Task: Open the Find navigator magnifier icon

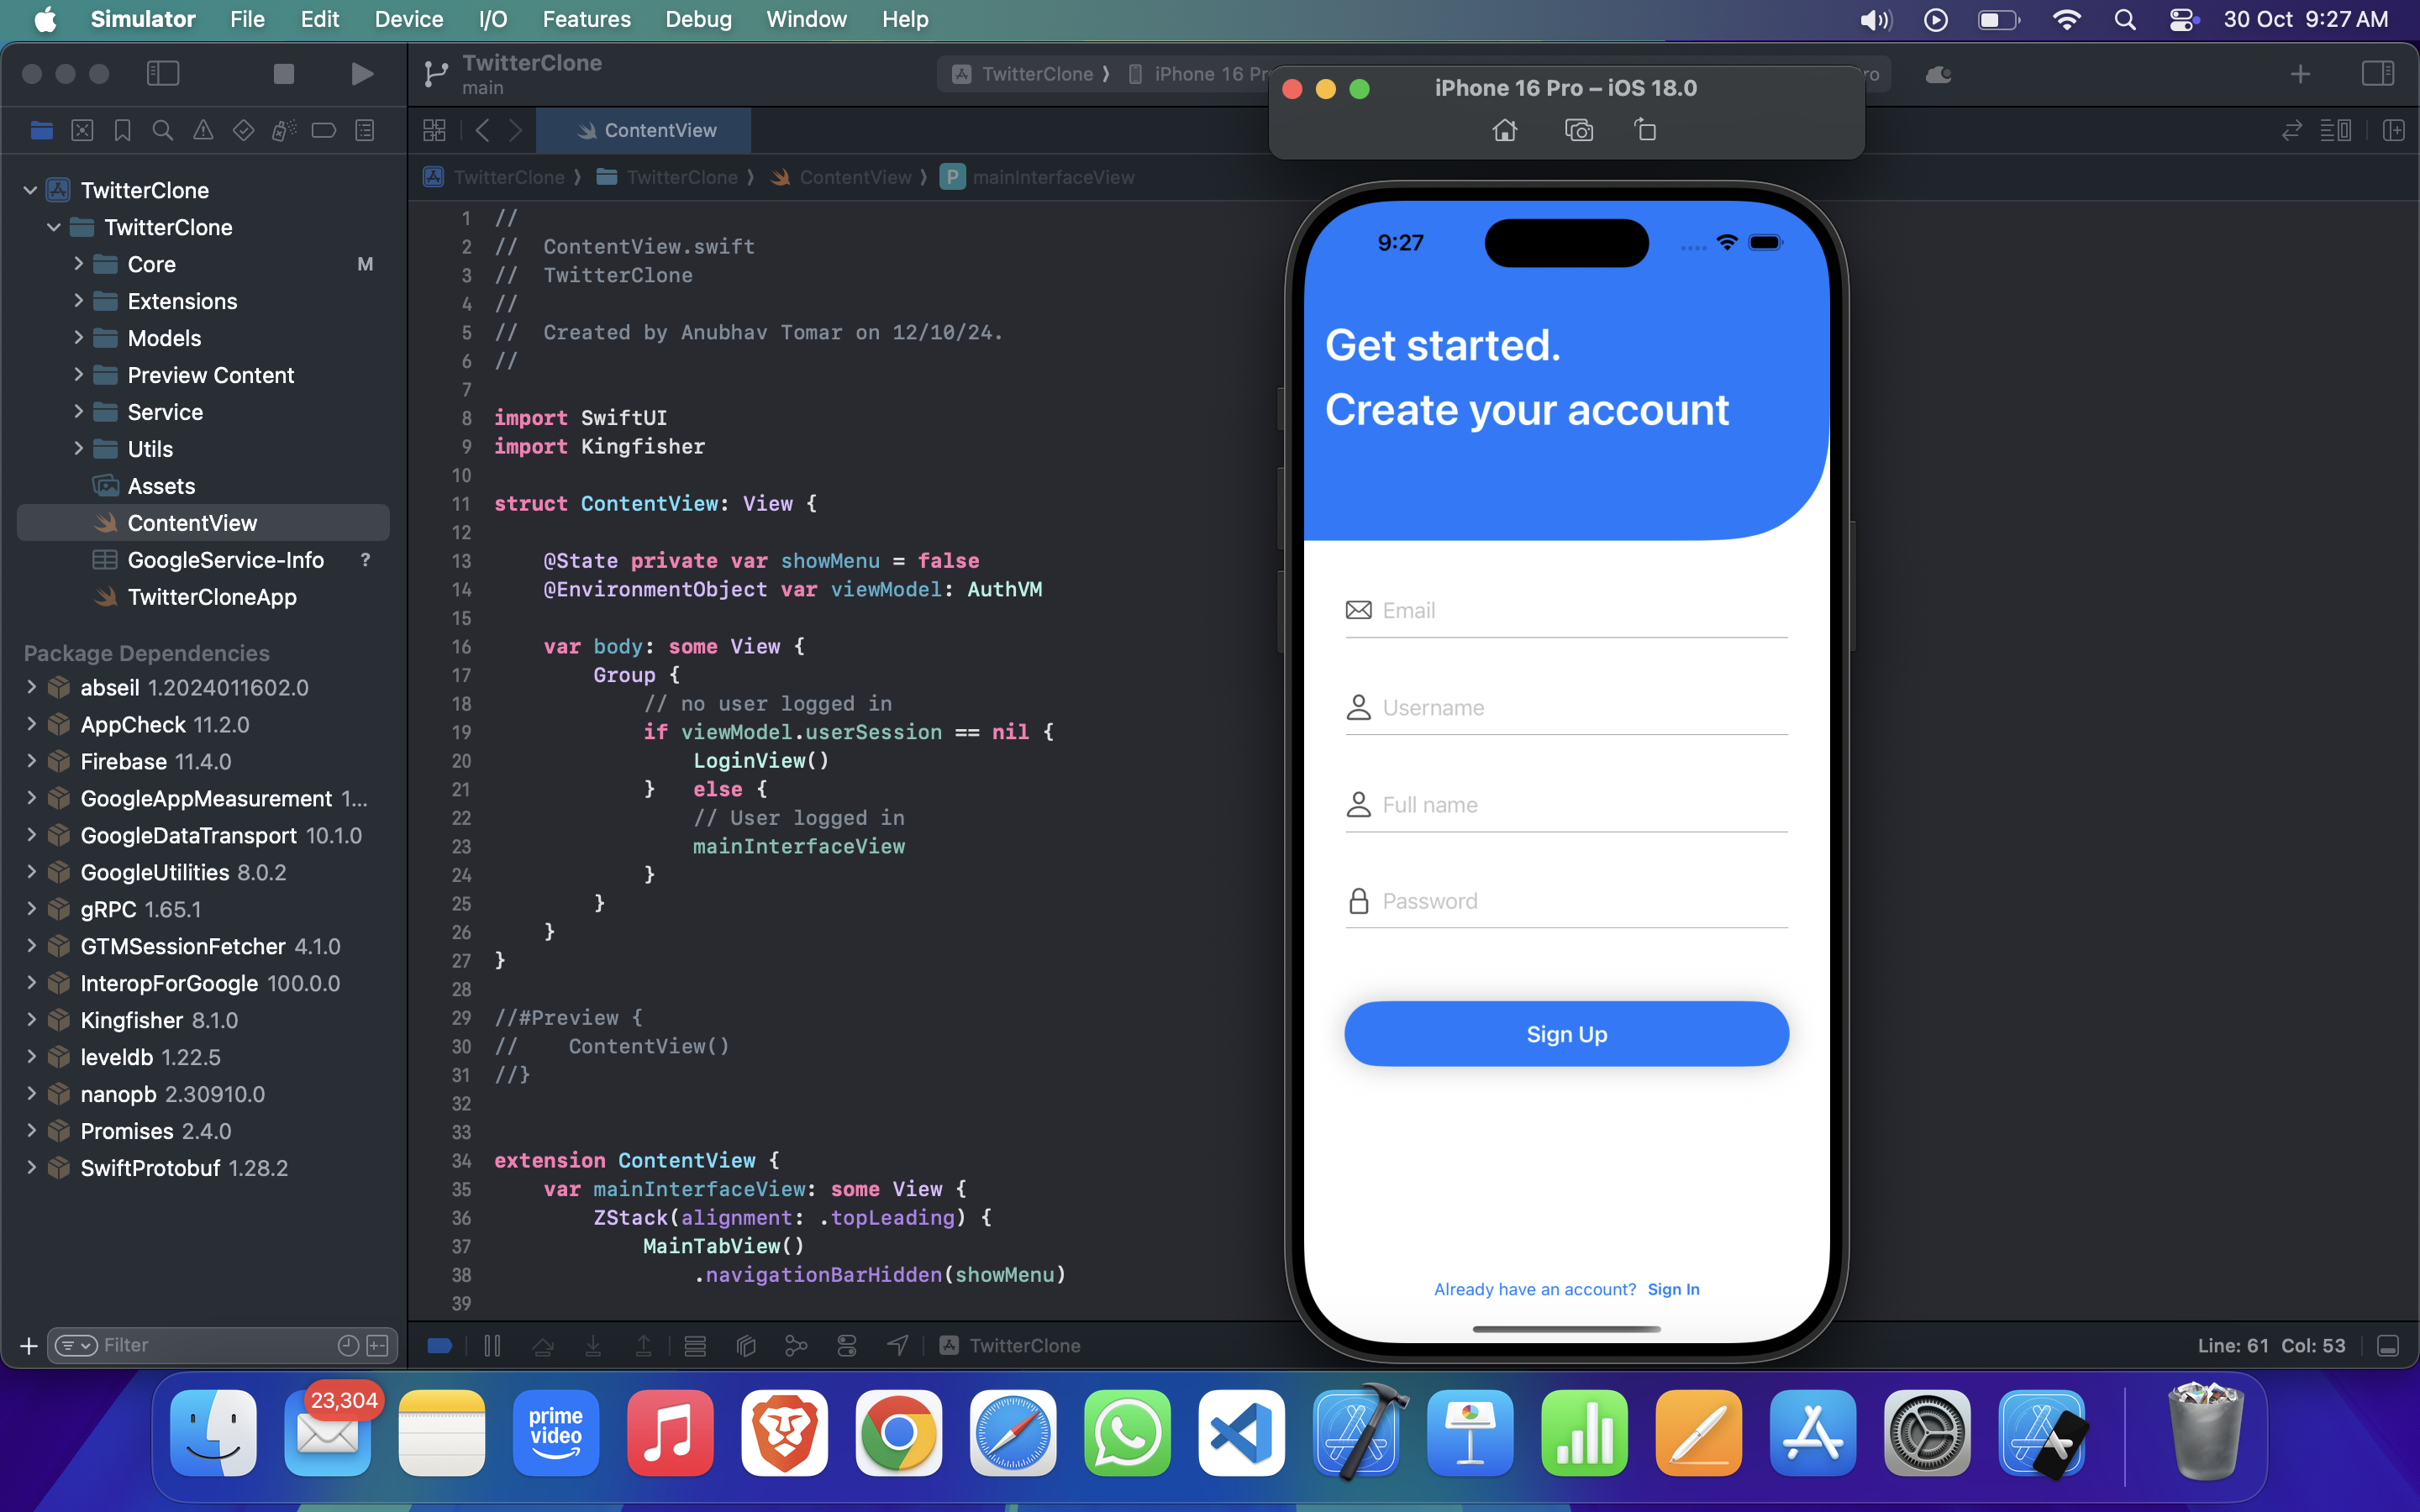Action: tap(162, 130)
